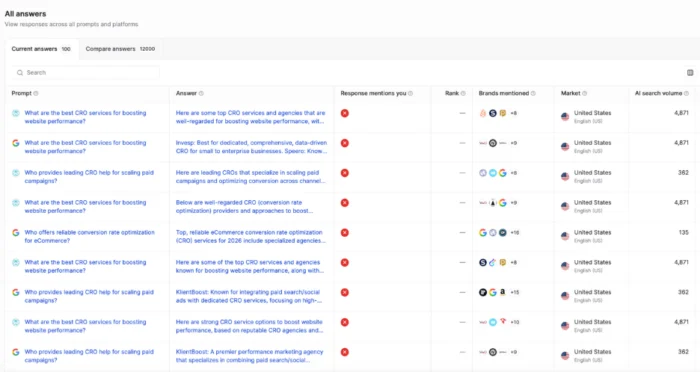Select the AI search volume value 135
Screen dimensions: 700x372
coord(683,232)
